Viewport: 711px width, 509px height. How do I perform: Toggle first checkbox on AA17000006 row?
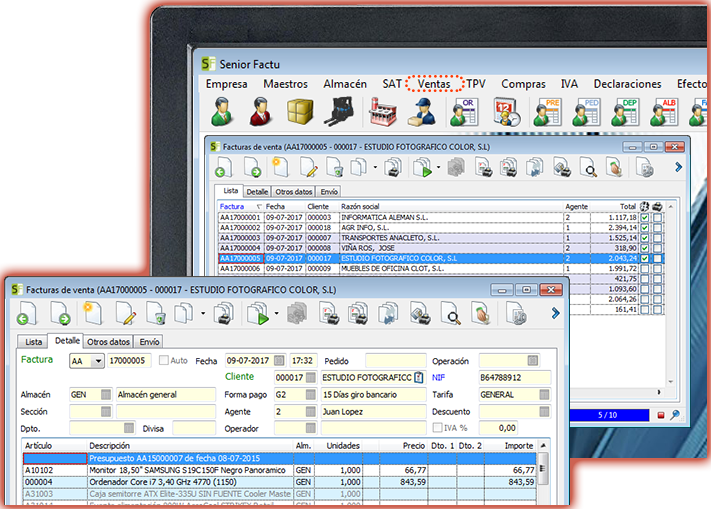pos(644,268)
